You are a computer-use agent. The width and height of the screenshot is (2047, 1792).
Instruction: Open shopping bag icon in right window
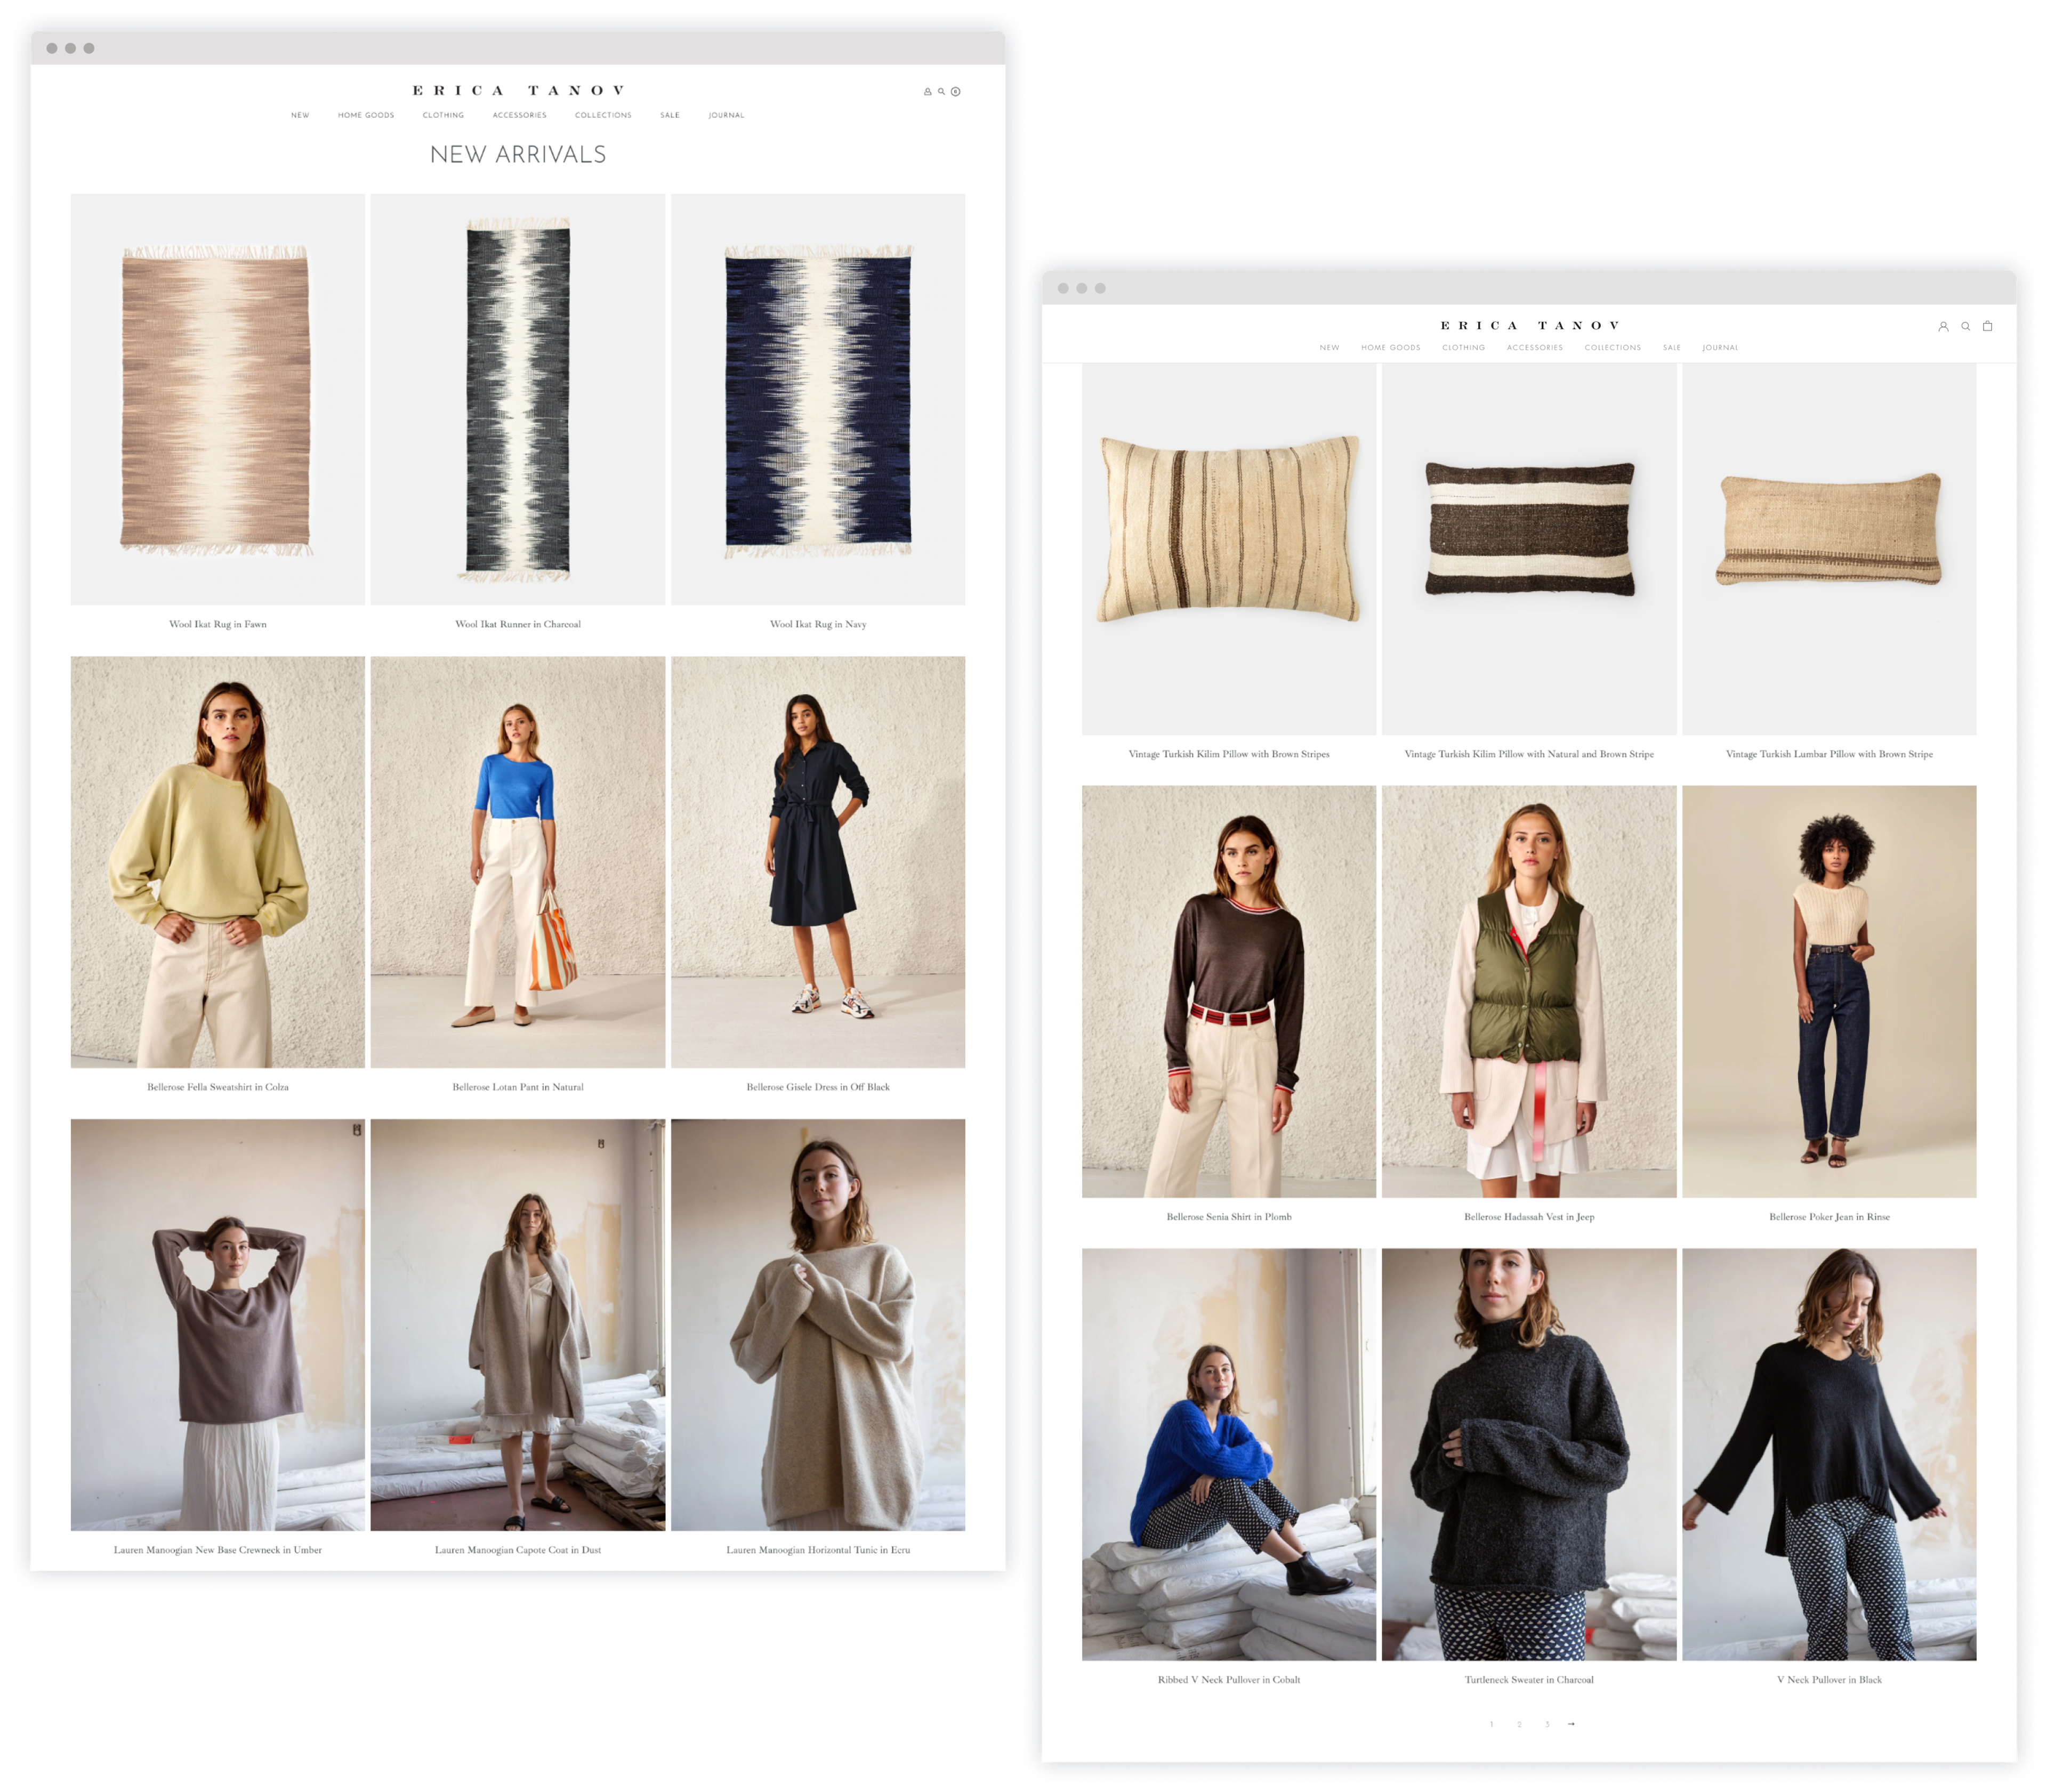tap(1988, 326)
